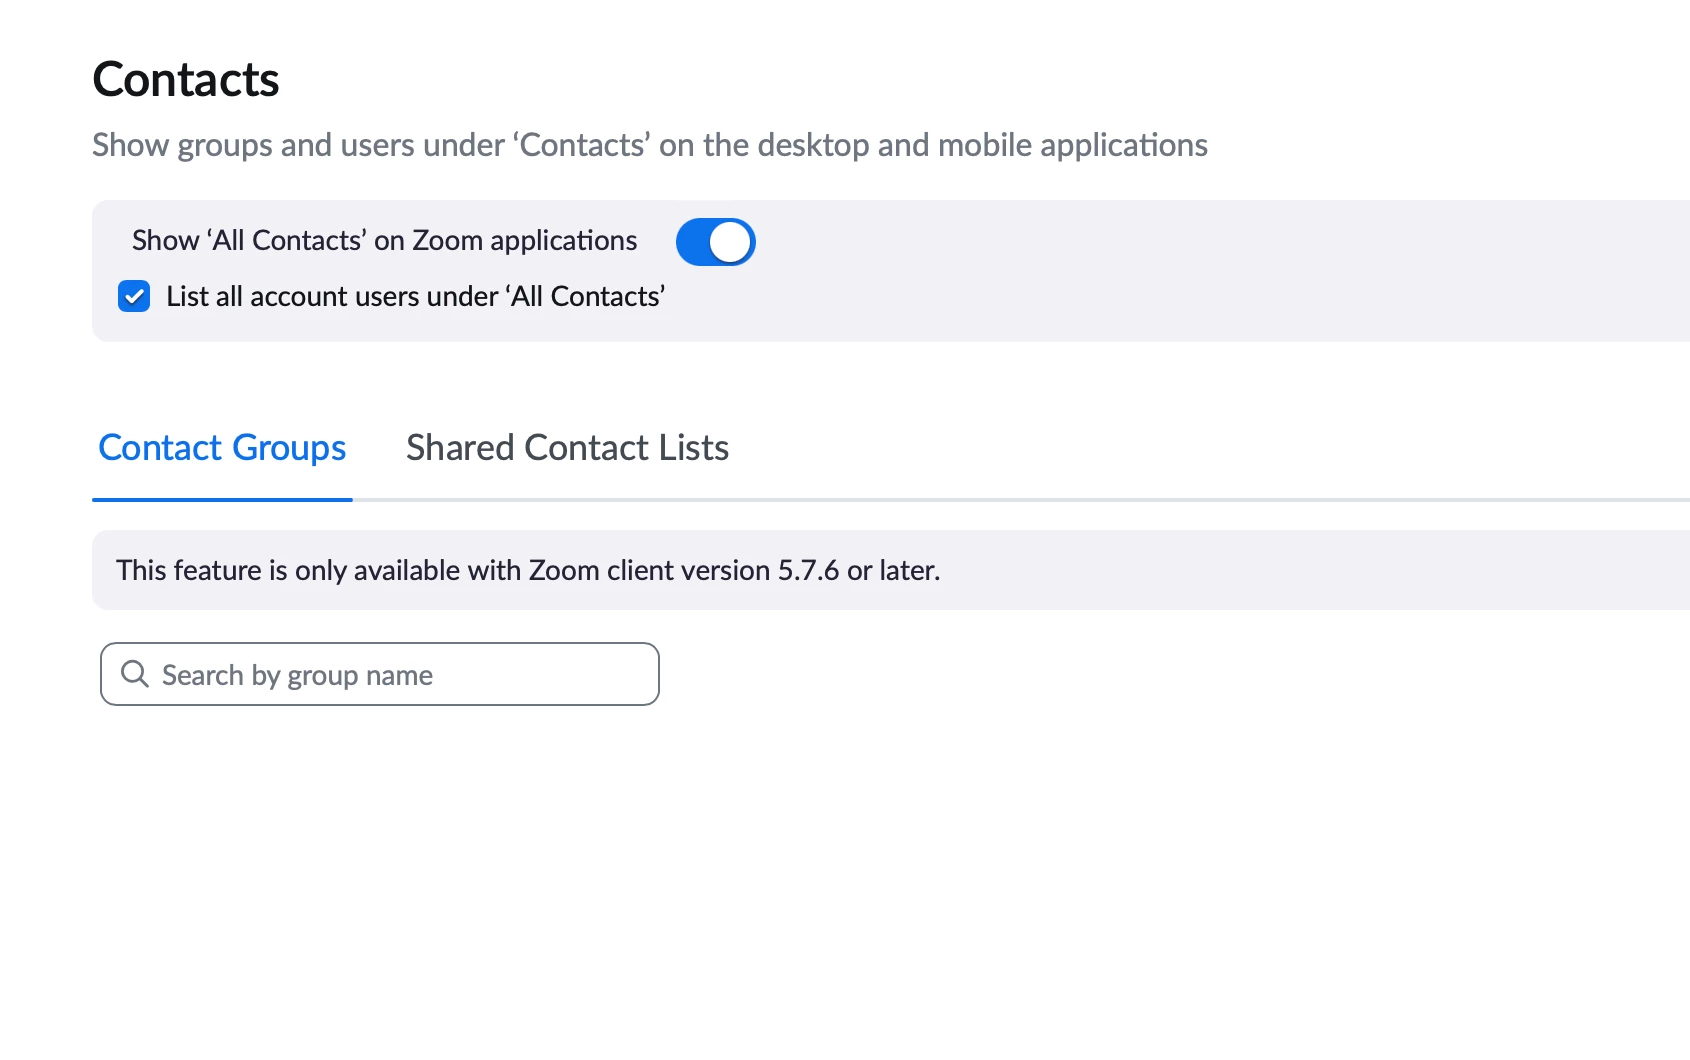1690x1060 pixels.
Task: Click the white checkmark icon
Action: click(134, 297)
